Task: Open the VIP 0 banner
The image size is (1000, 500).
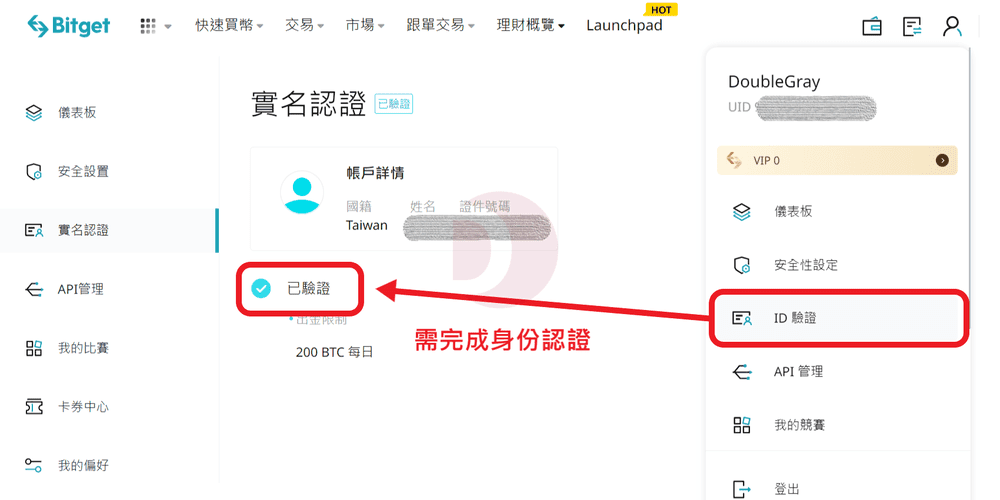Action: click(837, 161)
